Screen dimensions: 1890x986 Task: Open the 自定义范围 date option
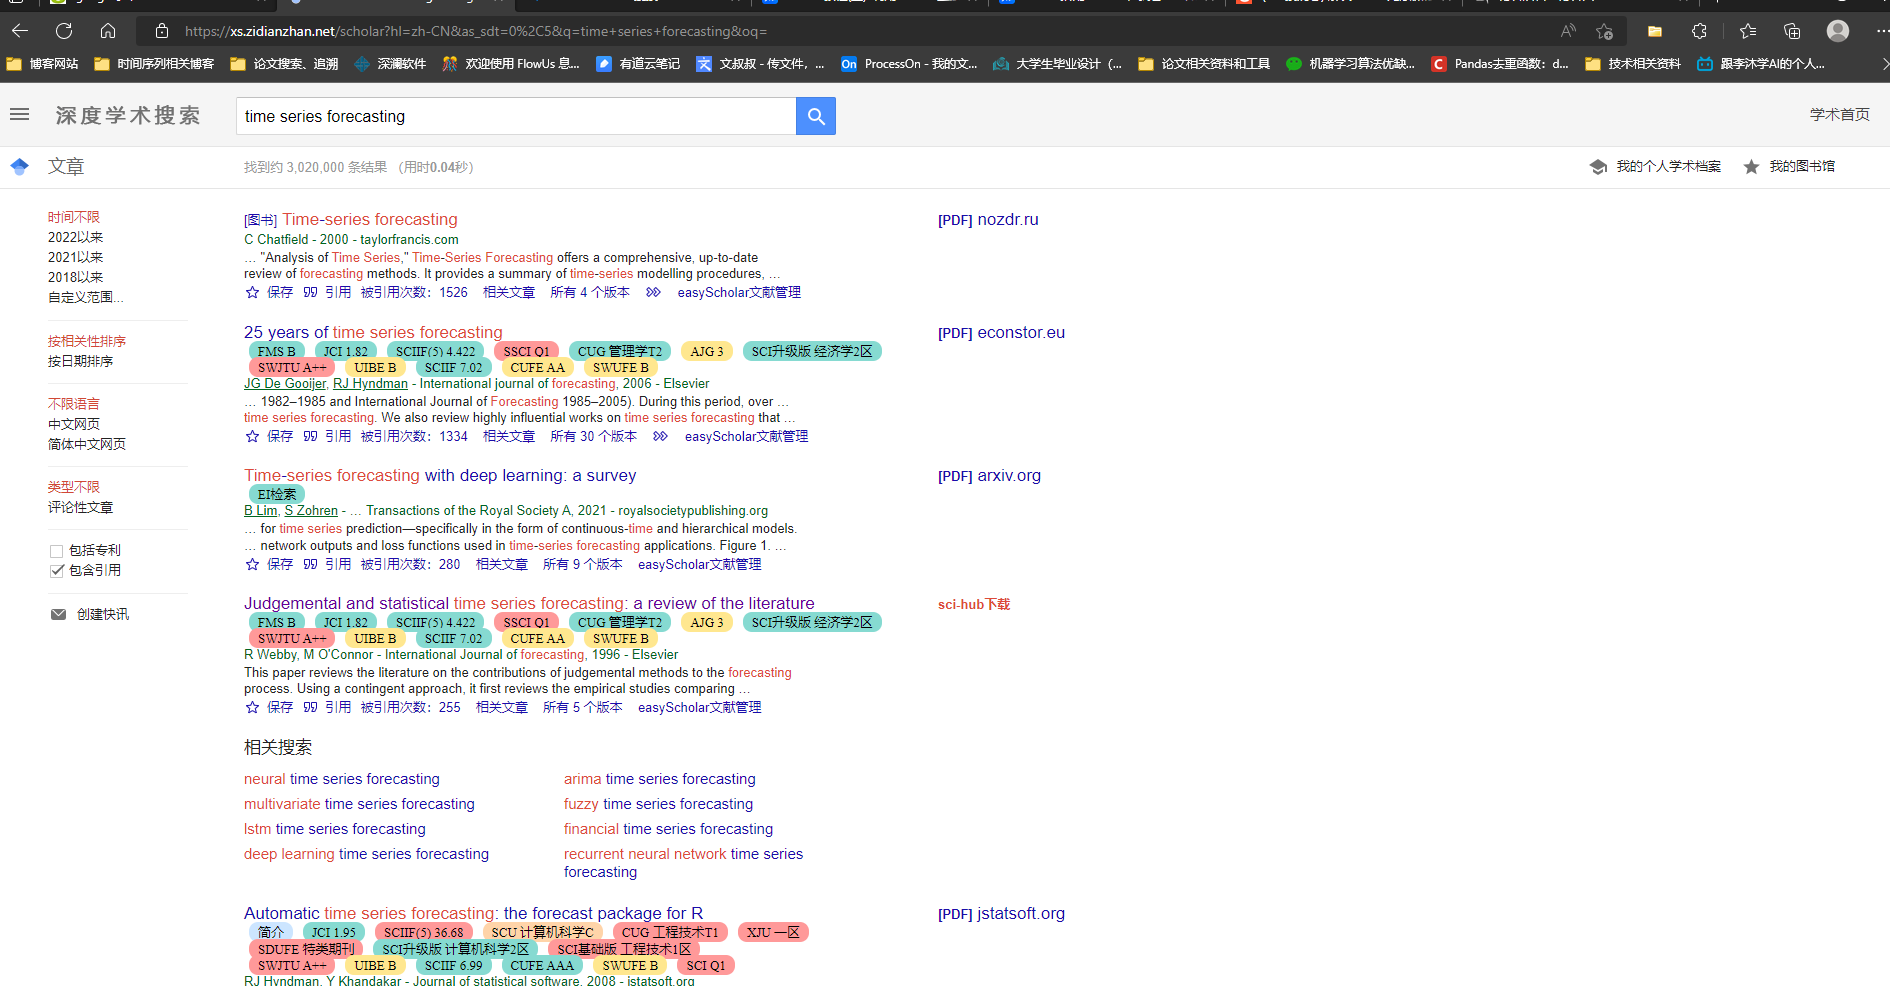(x=86, y=297)
